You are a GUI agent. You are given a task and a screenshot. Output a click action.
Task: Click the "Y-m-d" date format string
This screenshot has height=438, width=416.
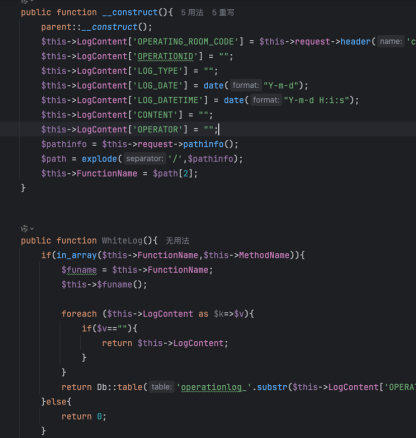[x=281, y=86]
